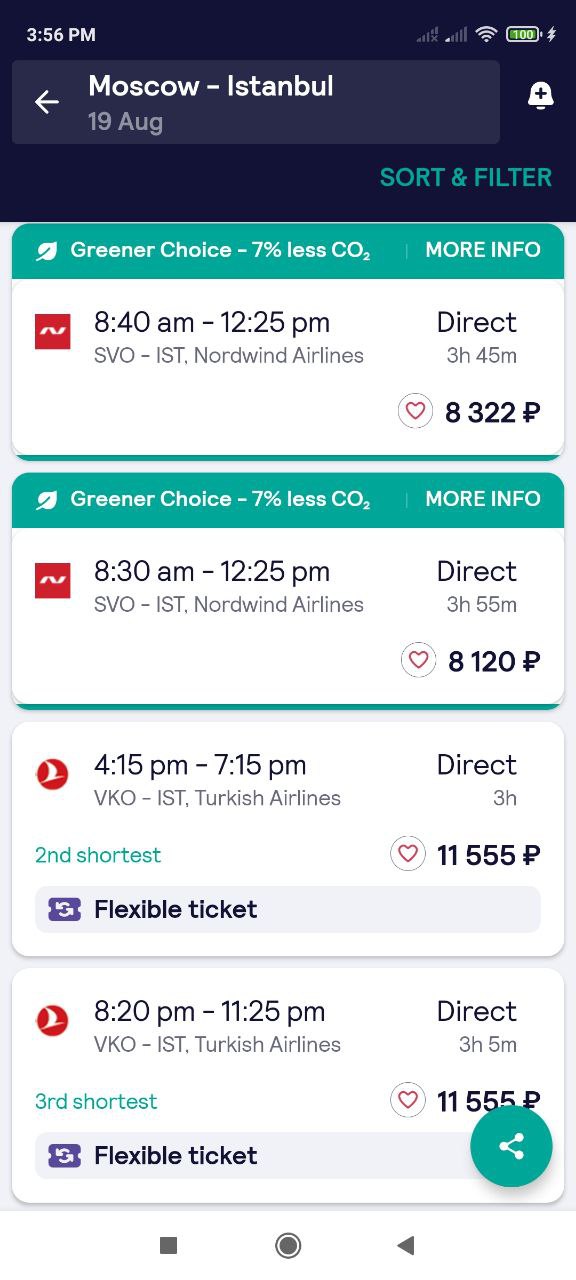Screen dimensions: 576x1280
Task: Tap the back arrow next to Moscow - Istanbul
Action: pyautogui.click(x=47, y=102)
